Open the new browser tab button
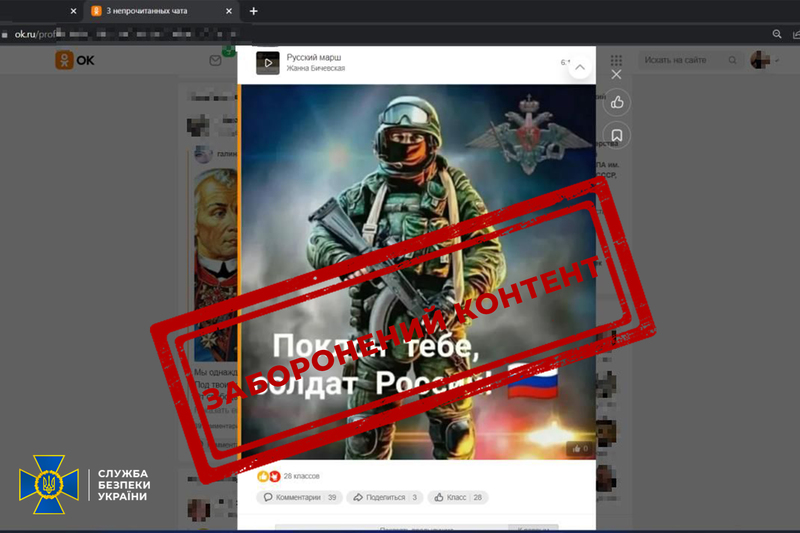 (254, 11)
